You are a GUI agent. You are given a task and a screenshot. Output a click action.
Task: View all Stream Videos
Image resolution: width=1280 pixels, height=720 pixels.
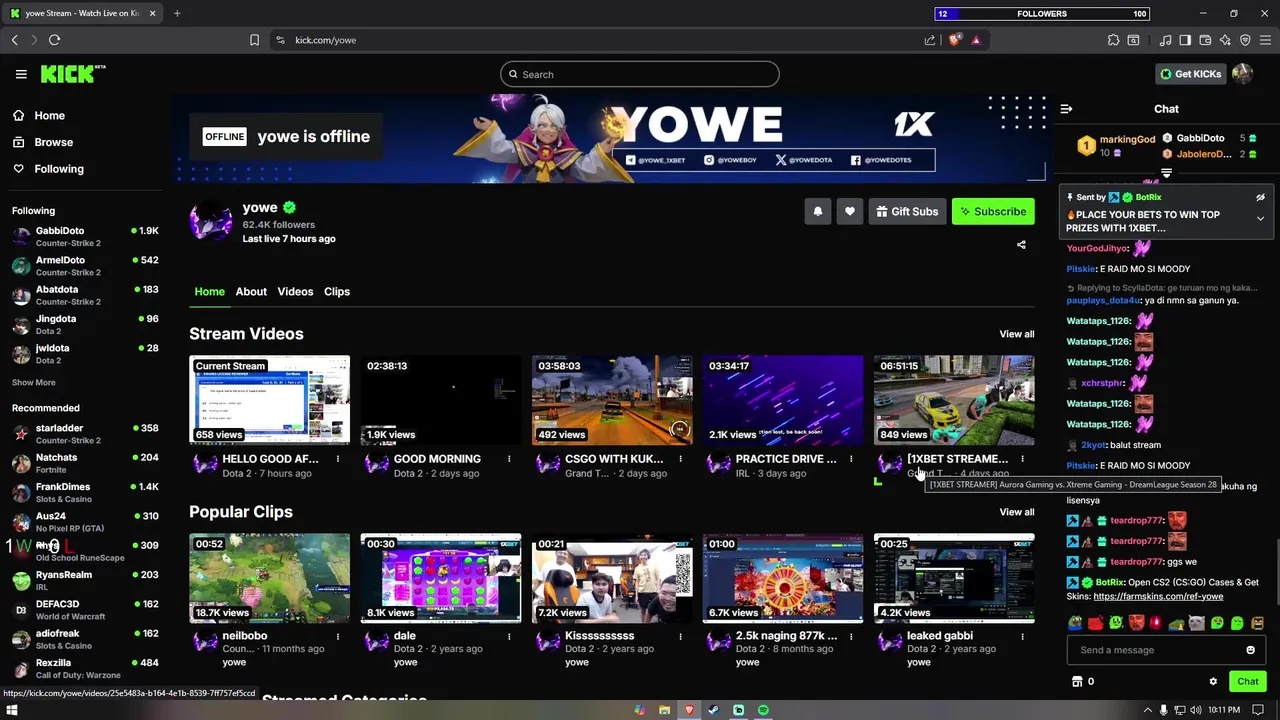pos(1016,334)
